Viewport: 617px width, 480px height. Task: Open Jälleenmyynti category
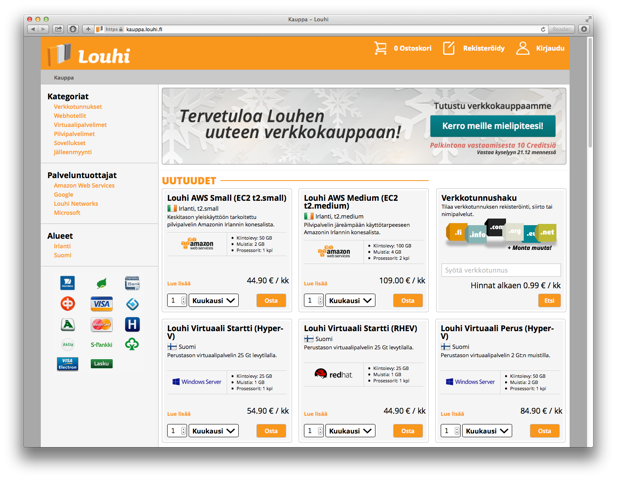[x=73, y=152]
